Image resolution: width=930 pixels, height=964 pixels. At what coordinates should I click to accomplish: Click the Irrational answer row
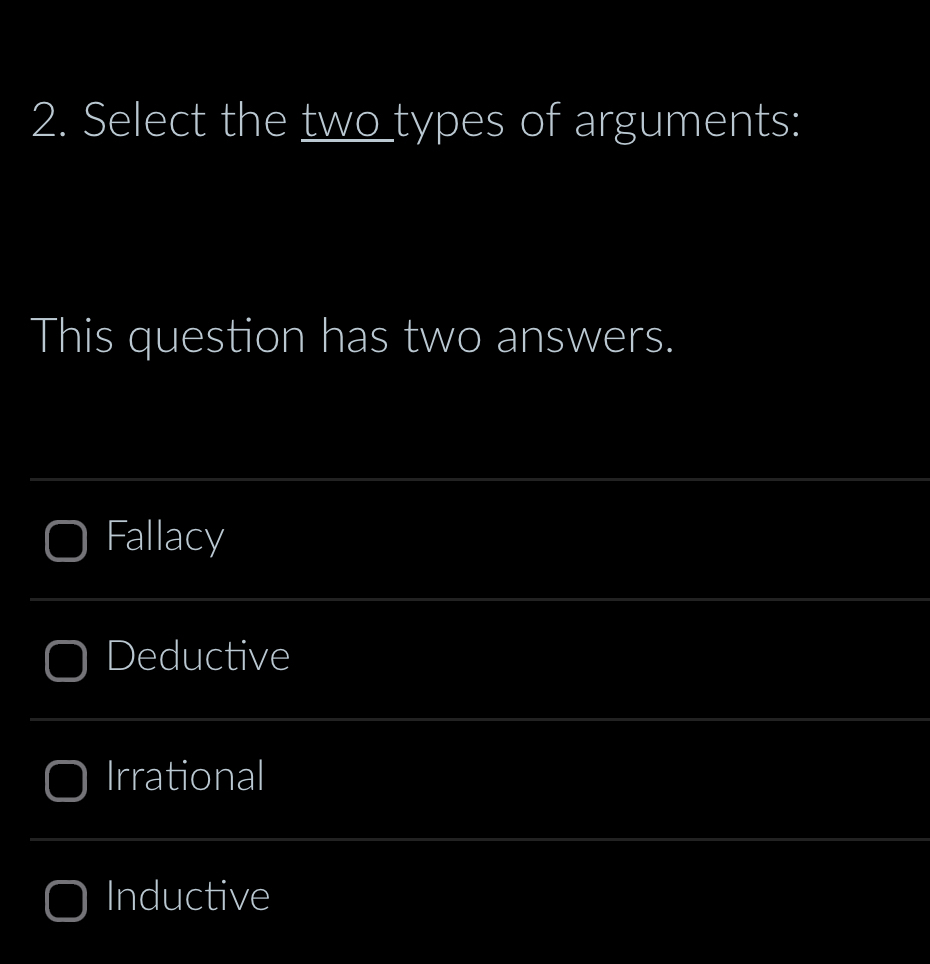click(x=465, y=780)
